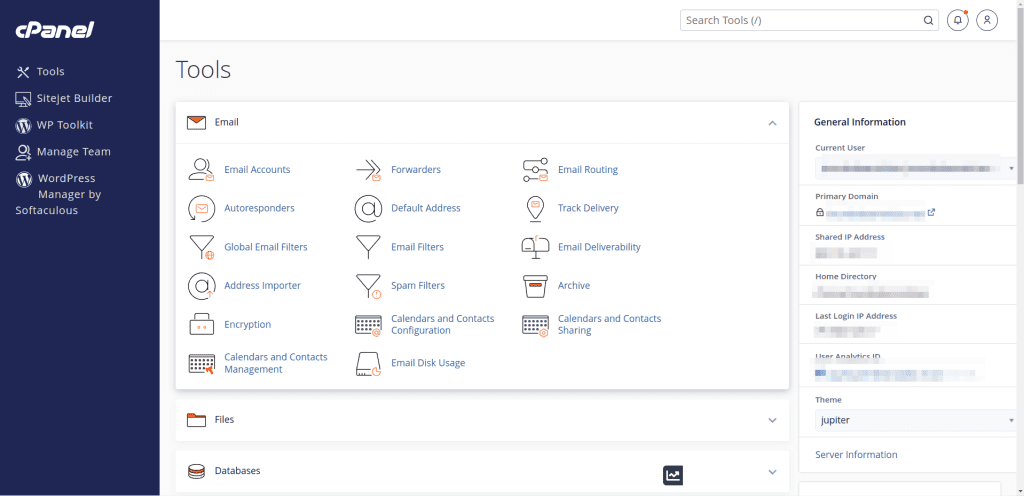This screenshot has height=496, width=1024.
Task: Click the search magnifier icon
Action: click(x=928, y=20)
